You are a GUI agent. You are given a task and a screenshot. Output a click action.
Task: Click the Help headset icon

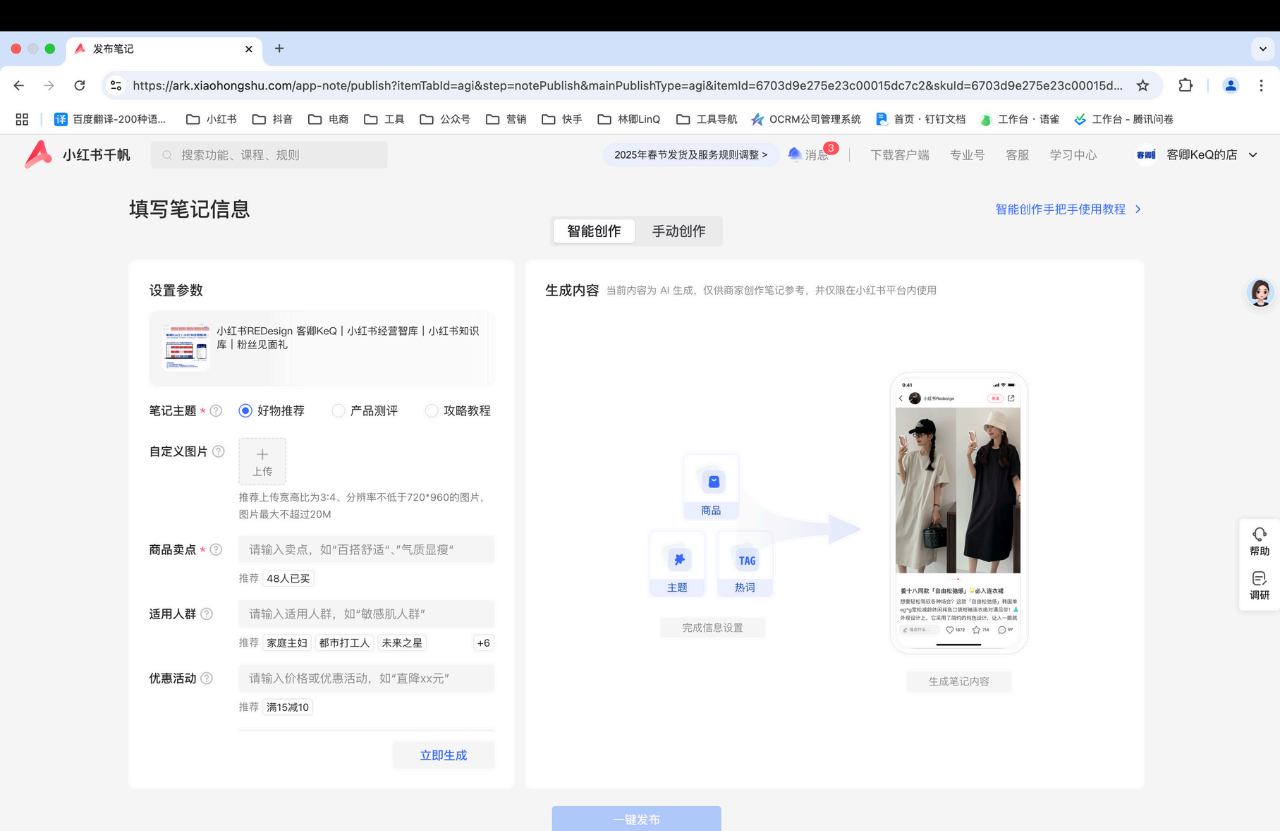(1259, 534)
